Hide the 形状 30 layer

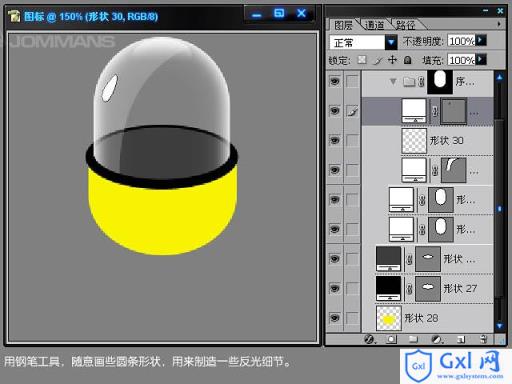point(335,140)
